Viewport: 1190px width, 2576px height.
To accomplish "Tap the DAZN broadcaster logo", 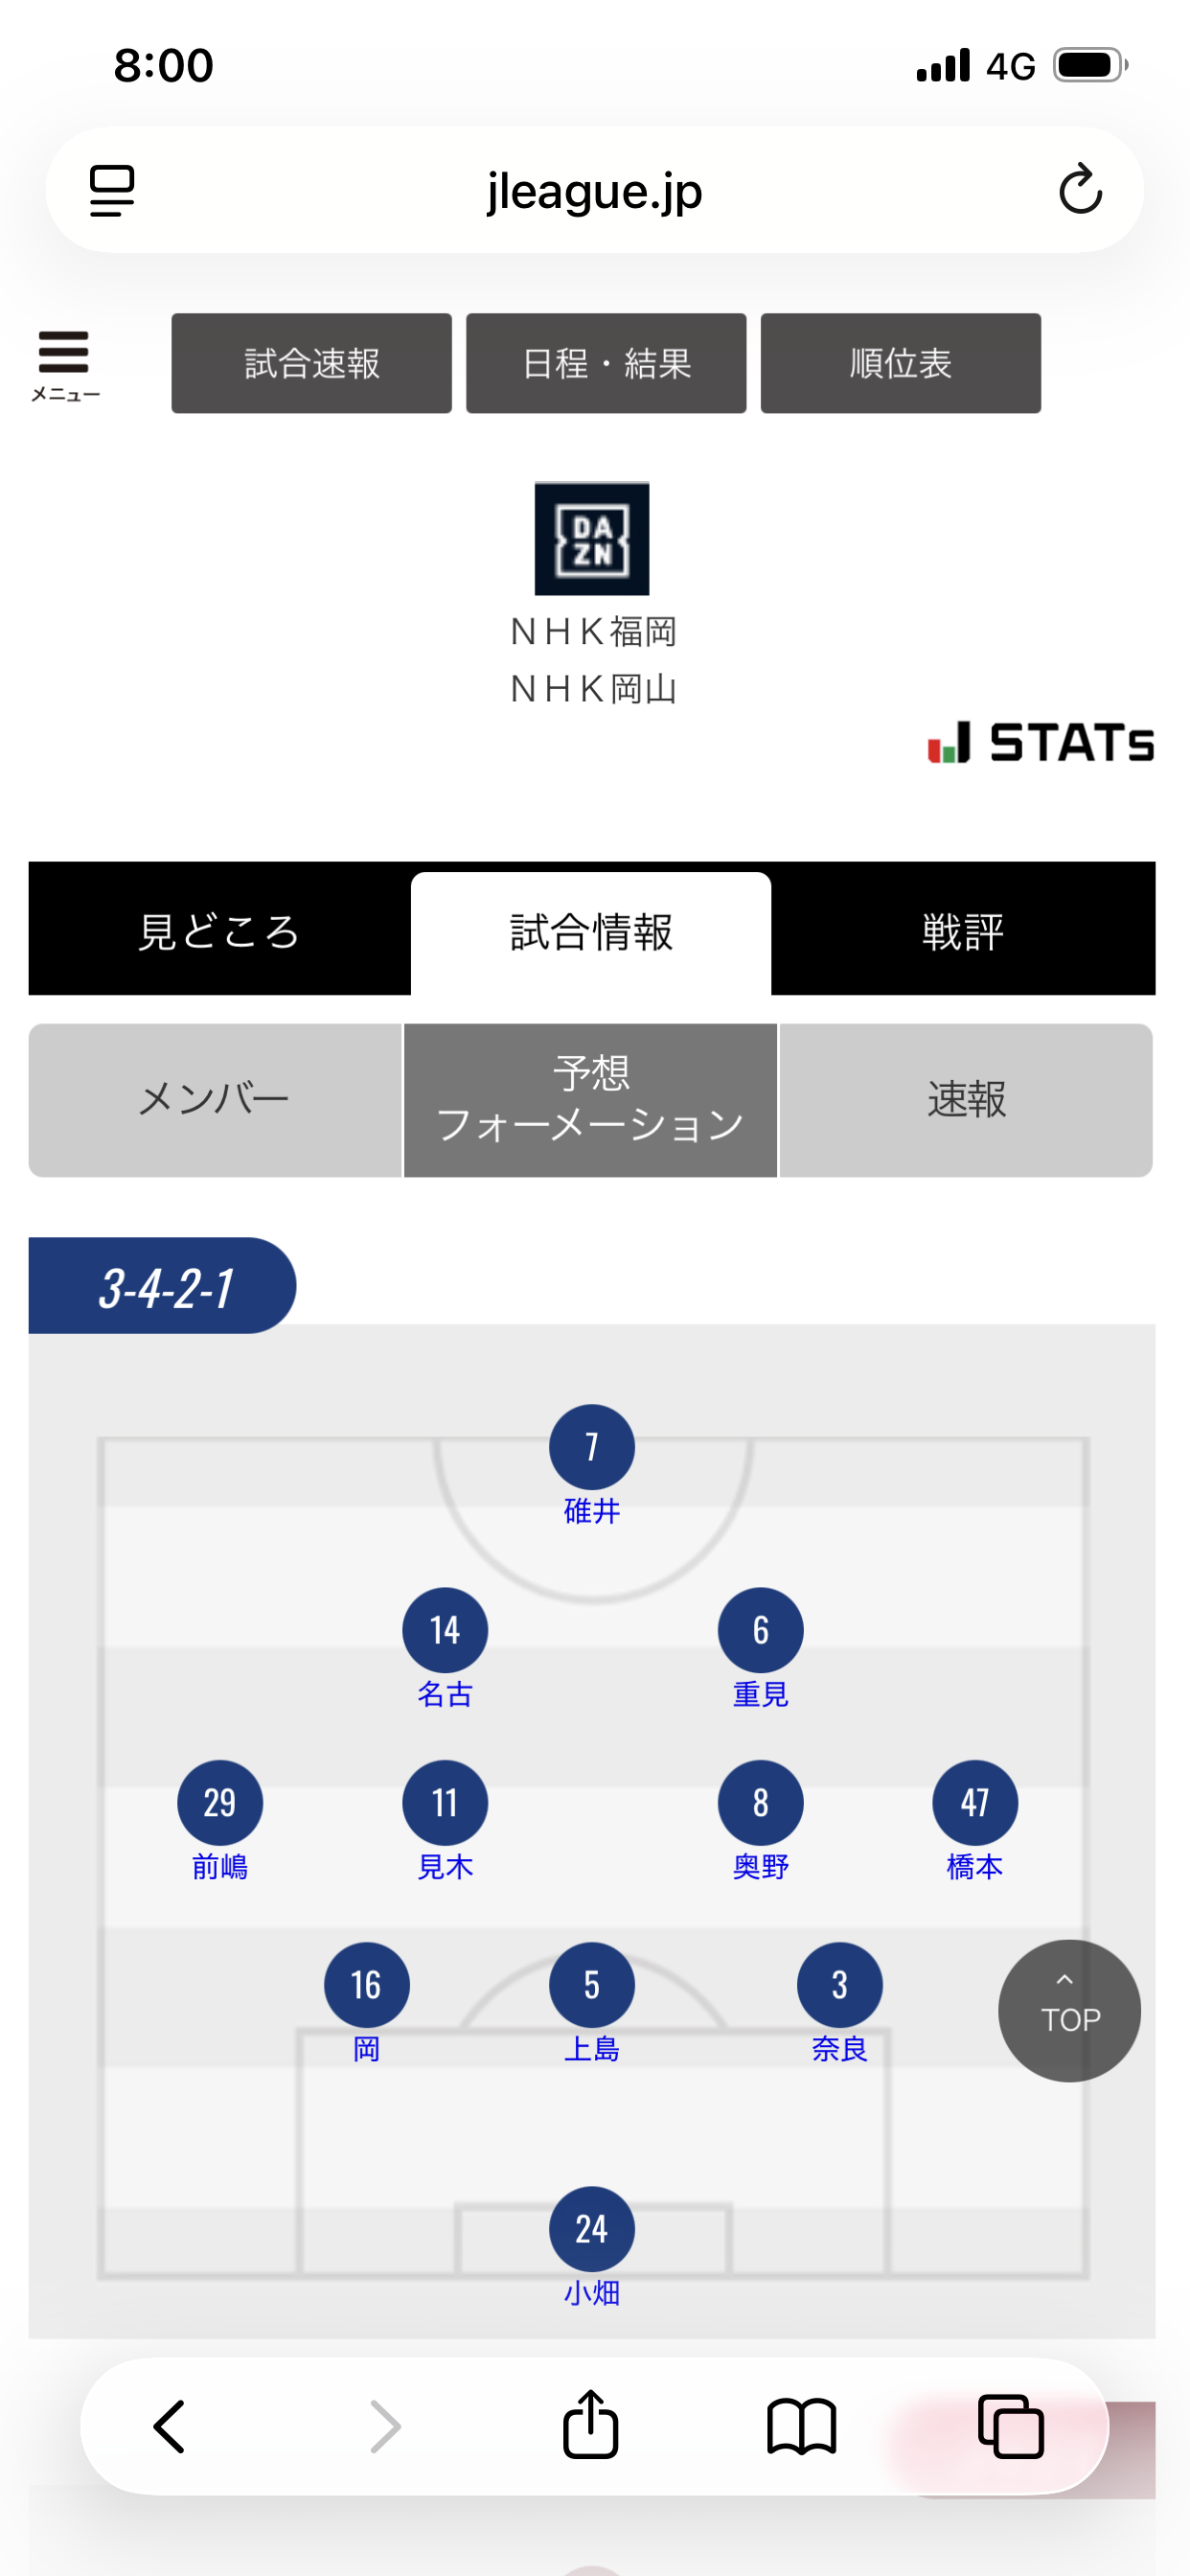I will [x=592, y=539].
